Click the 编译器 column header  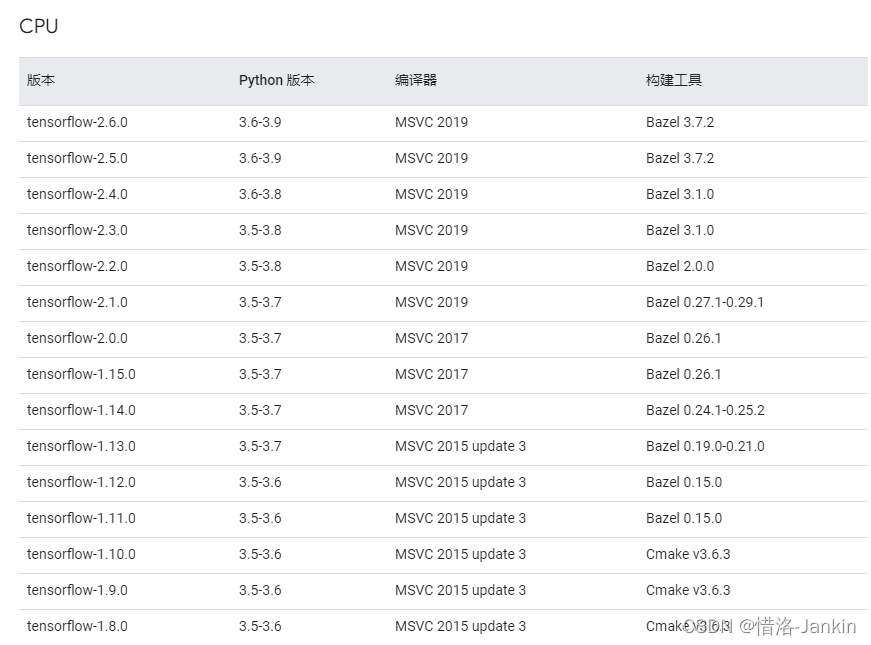(416, 80)
